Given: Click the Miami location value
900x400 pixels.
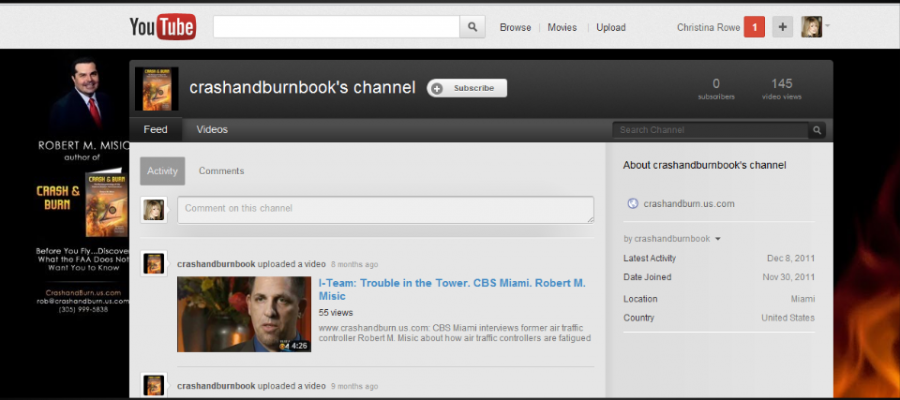Looking at the screenshot, I should click(x=802, y=299).
